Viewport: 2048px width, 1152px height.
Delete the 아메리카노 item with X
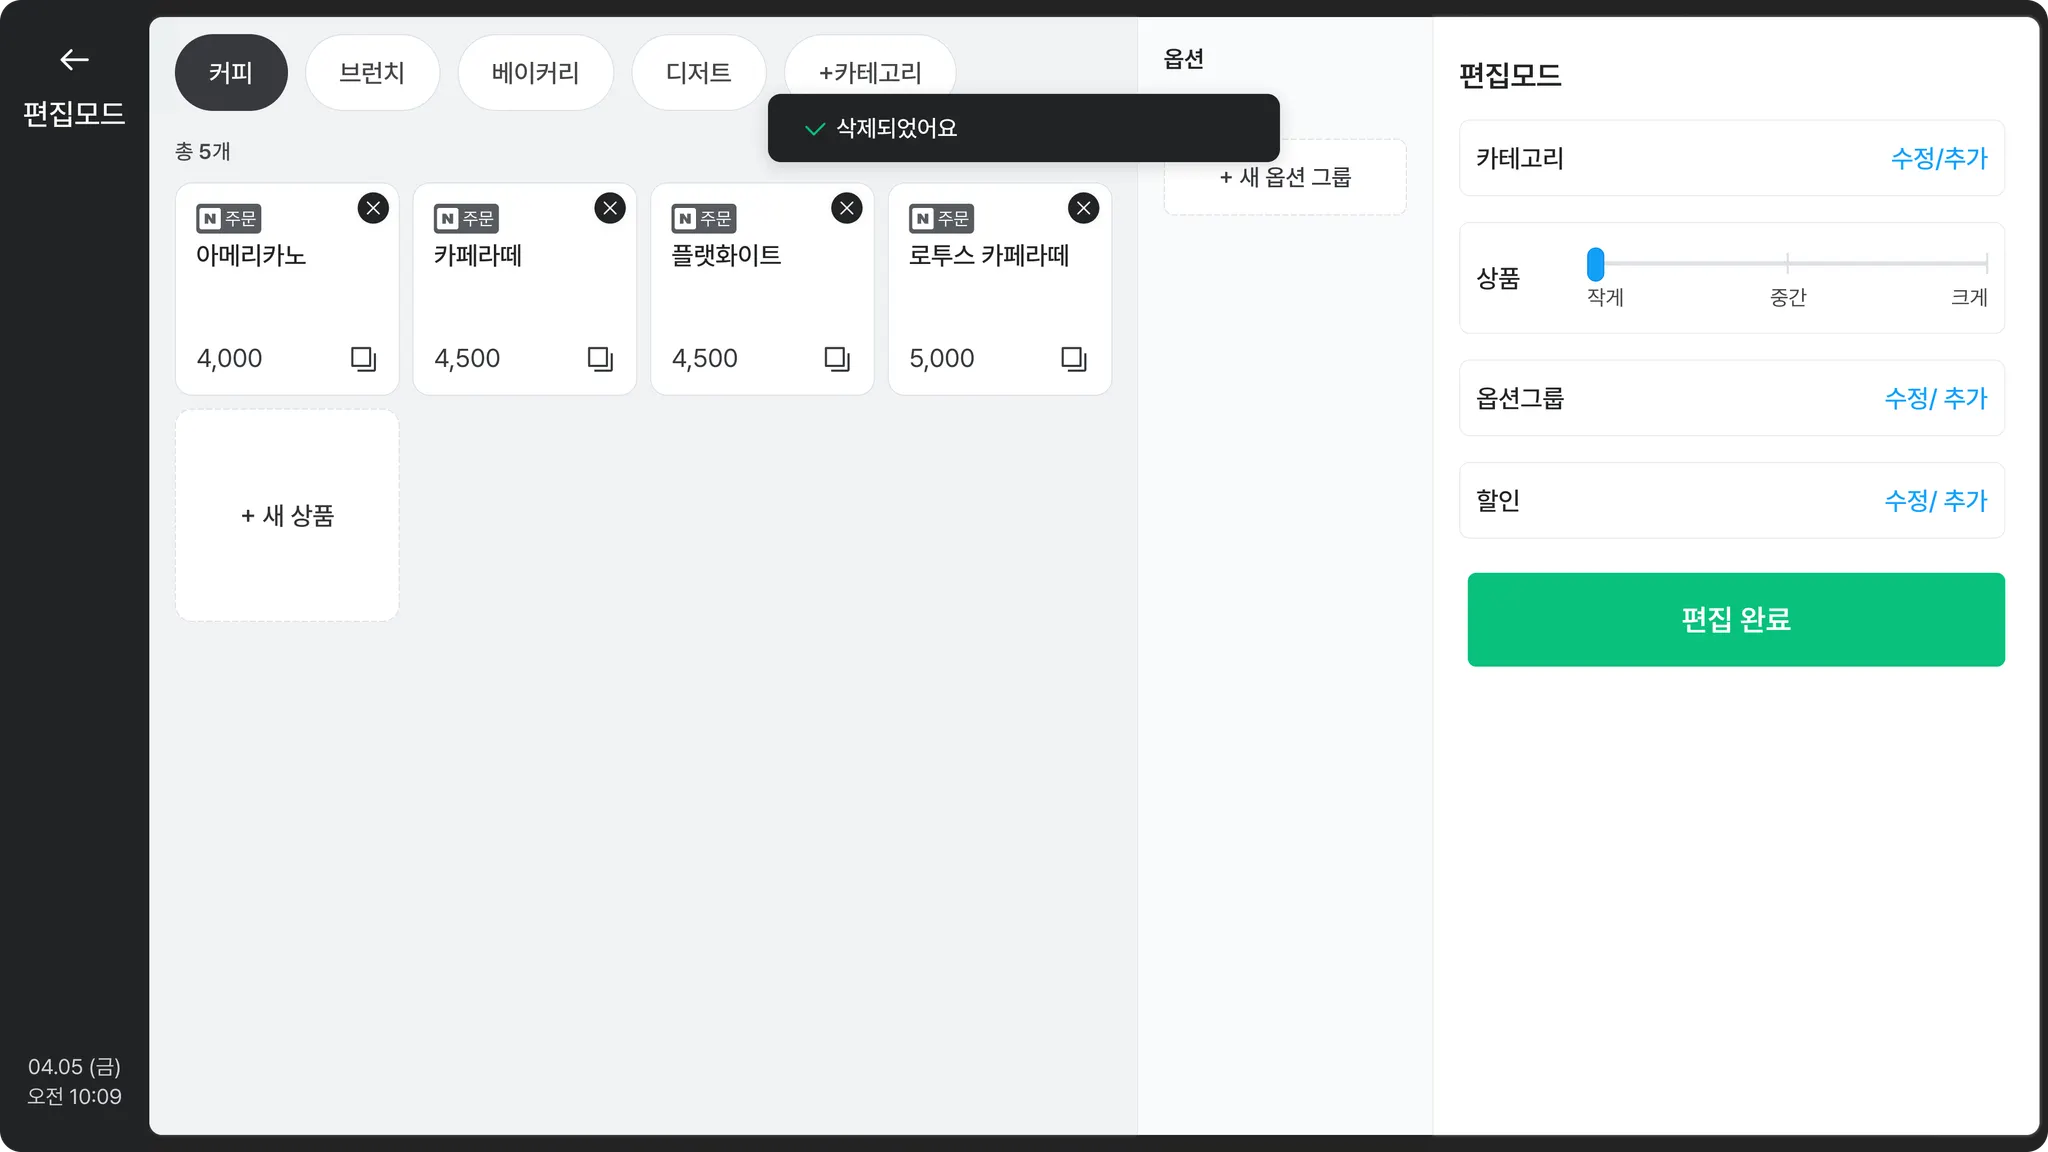tap(373, 208)
